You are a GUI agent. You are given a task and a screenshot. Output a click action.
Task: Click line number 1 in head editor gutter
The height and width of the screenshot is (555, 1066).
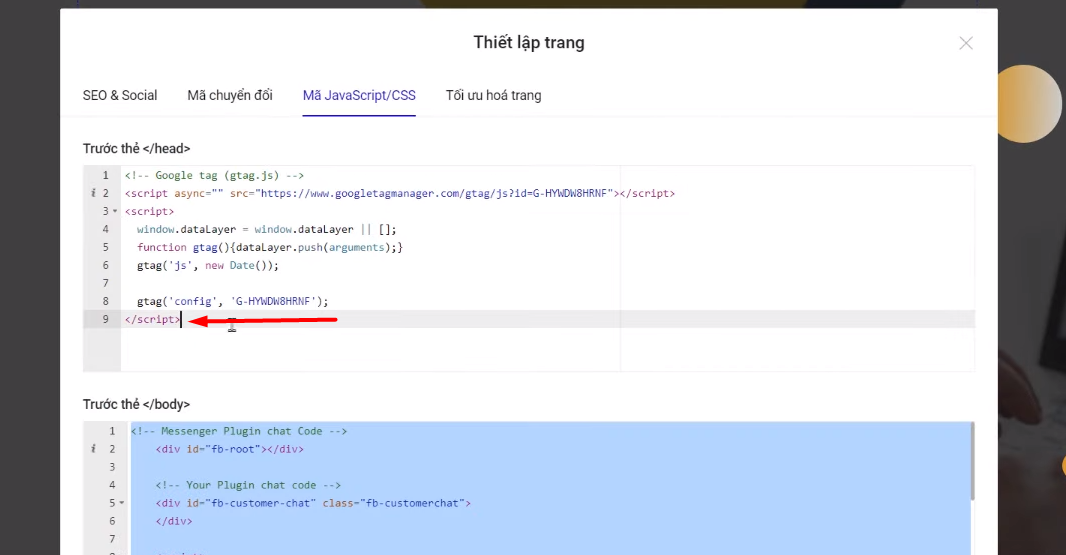(x=105, y=176)
